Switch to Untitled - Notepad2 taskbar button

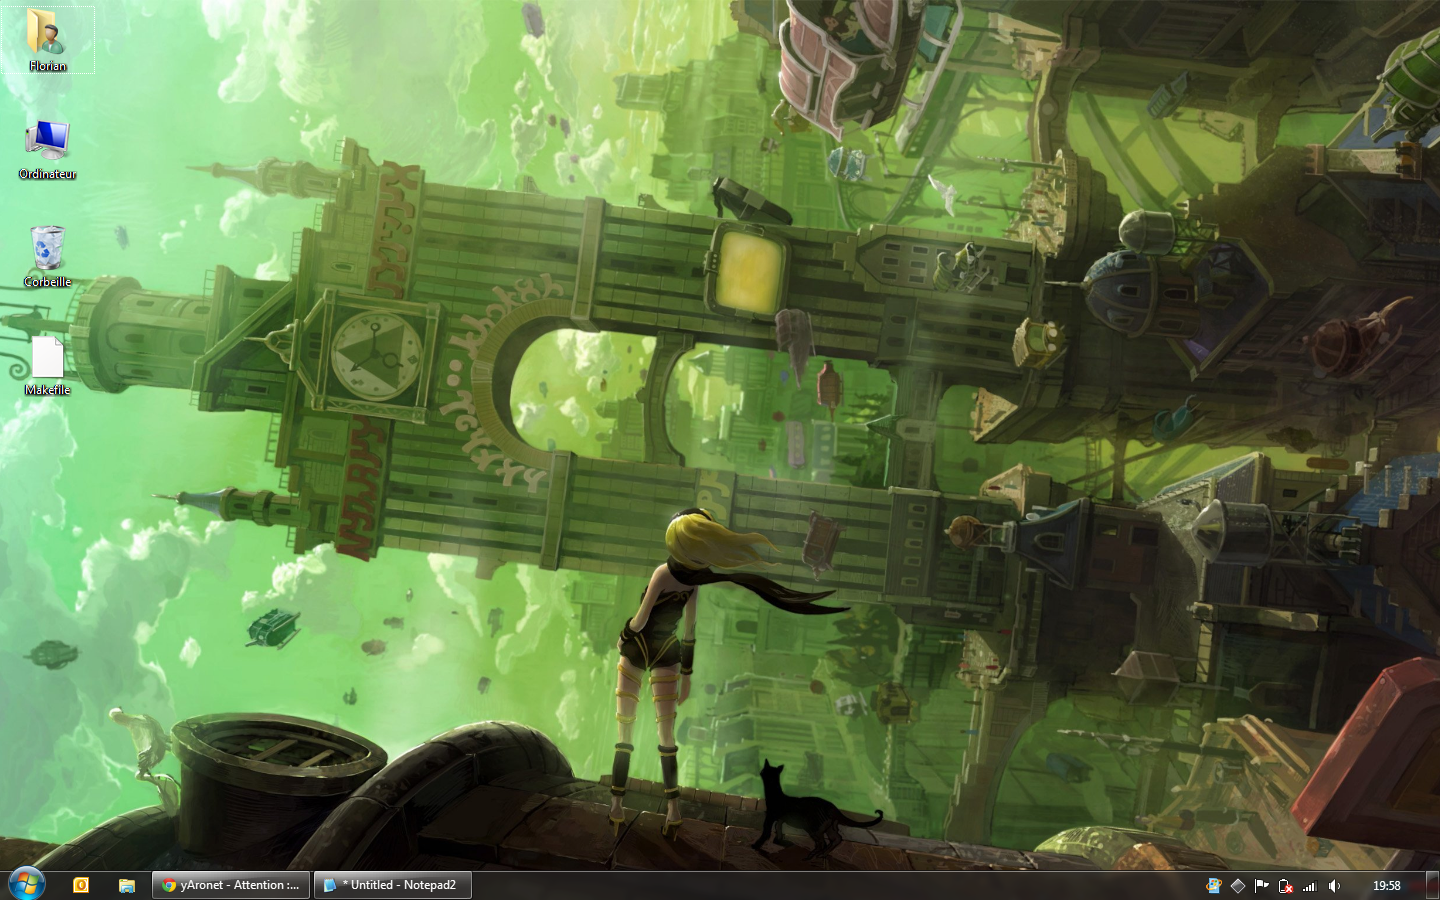[392, 885]
